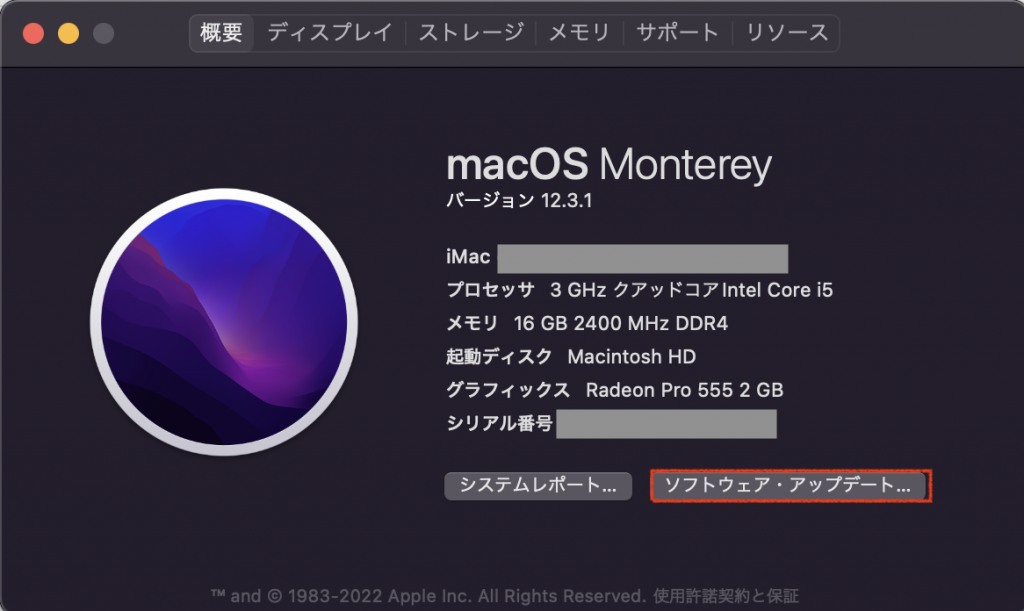Open システムレポート with its button
Image resolution: width=1024 pixels, height=611 pixels.
coord(537,486)
